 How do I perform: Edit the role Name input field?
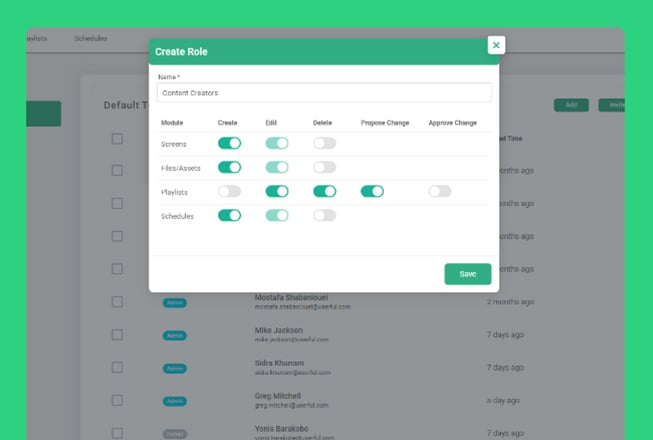[x=324, y=92]
